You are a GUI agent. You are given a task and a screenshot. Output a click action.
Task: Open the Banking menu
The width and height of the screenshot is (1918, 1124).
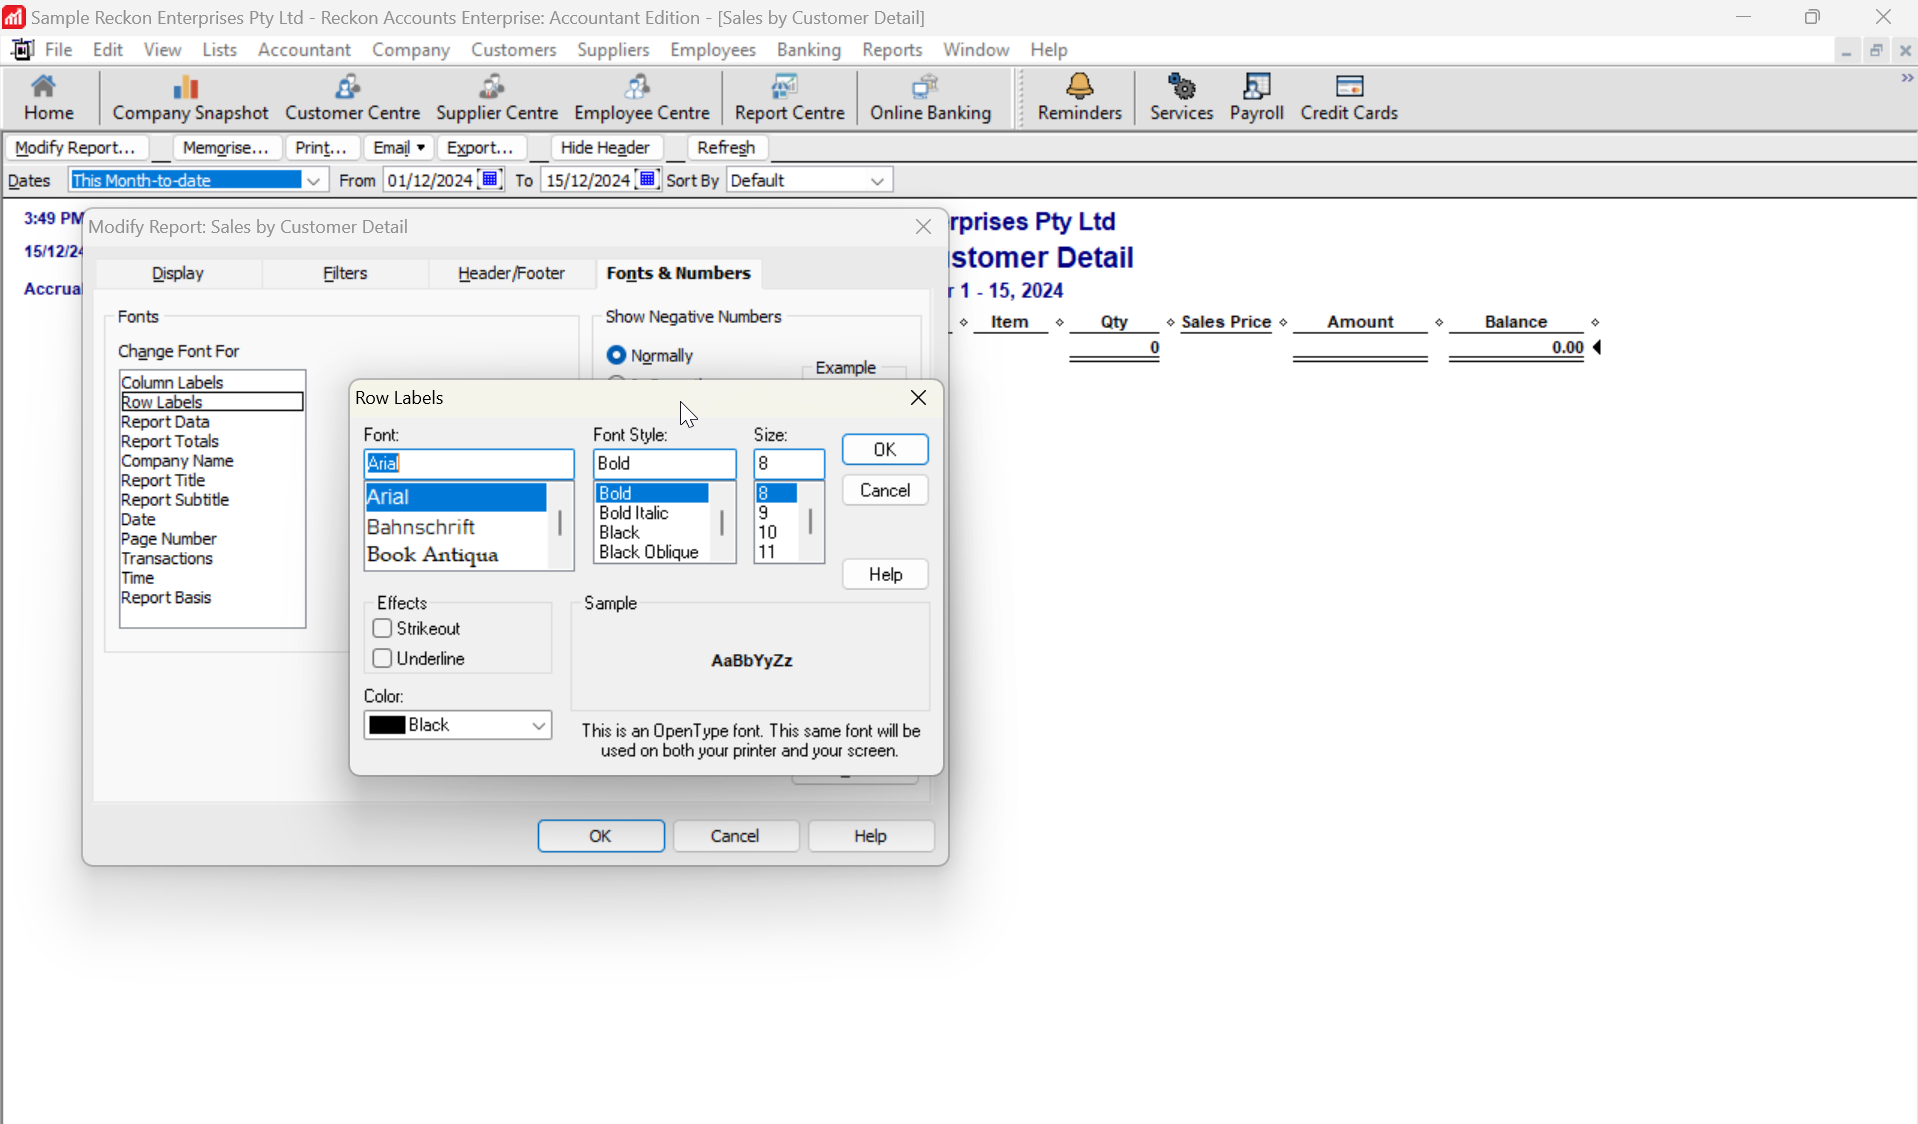(x=808, y=49)
